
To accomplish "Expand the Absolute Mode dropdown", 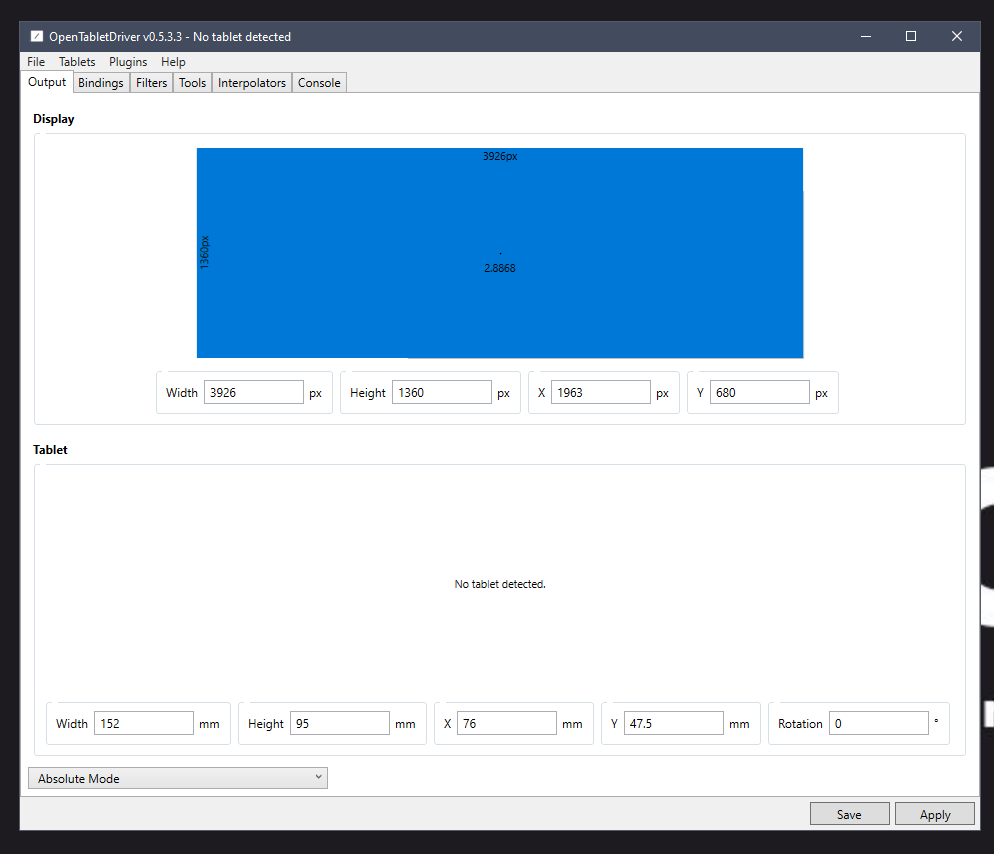I will click(178, 778).
